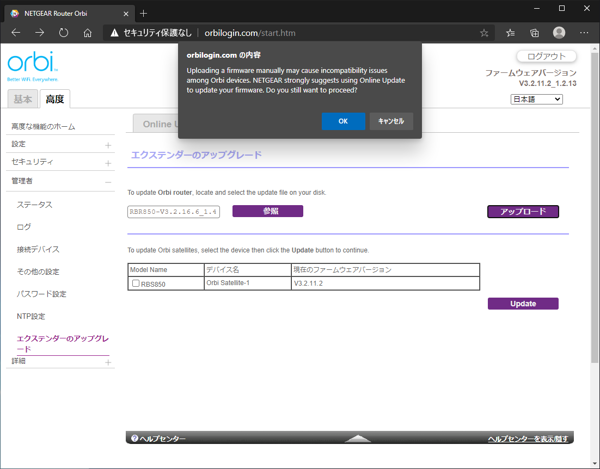
Task: Click the page vertical scrollbar
Action: (x=594, y=207)
